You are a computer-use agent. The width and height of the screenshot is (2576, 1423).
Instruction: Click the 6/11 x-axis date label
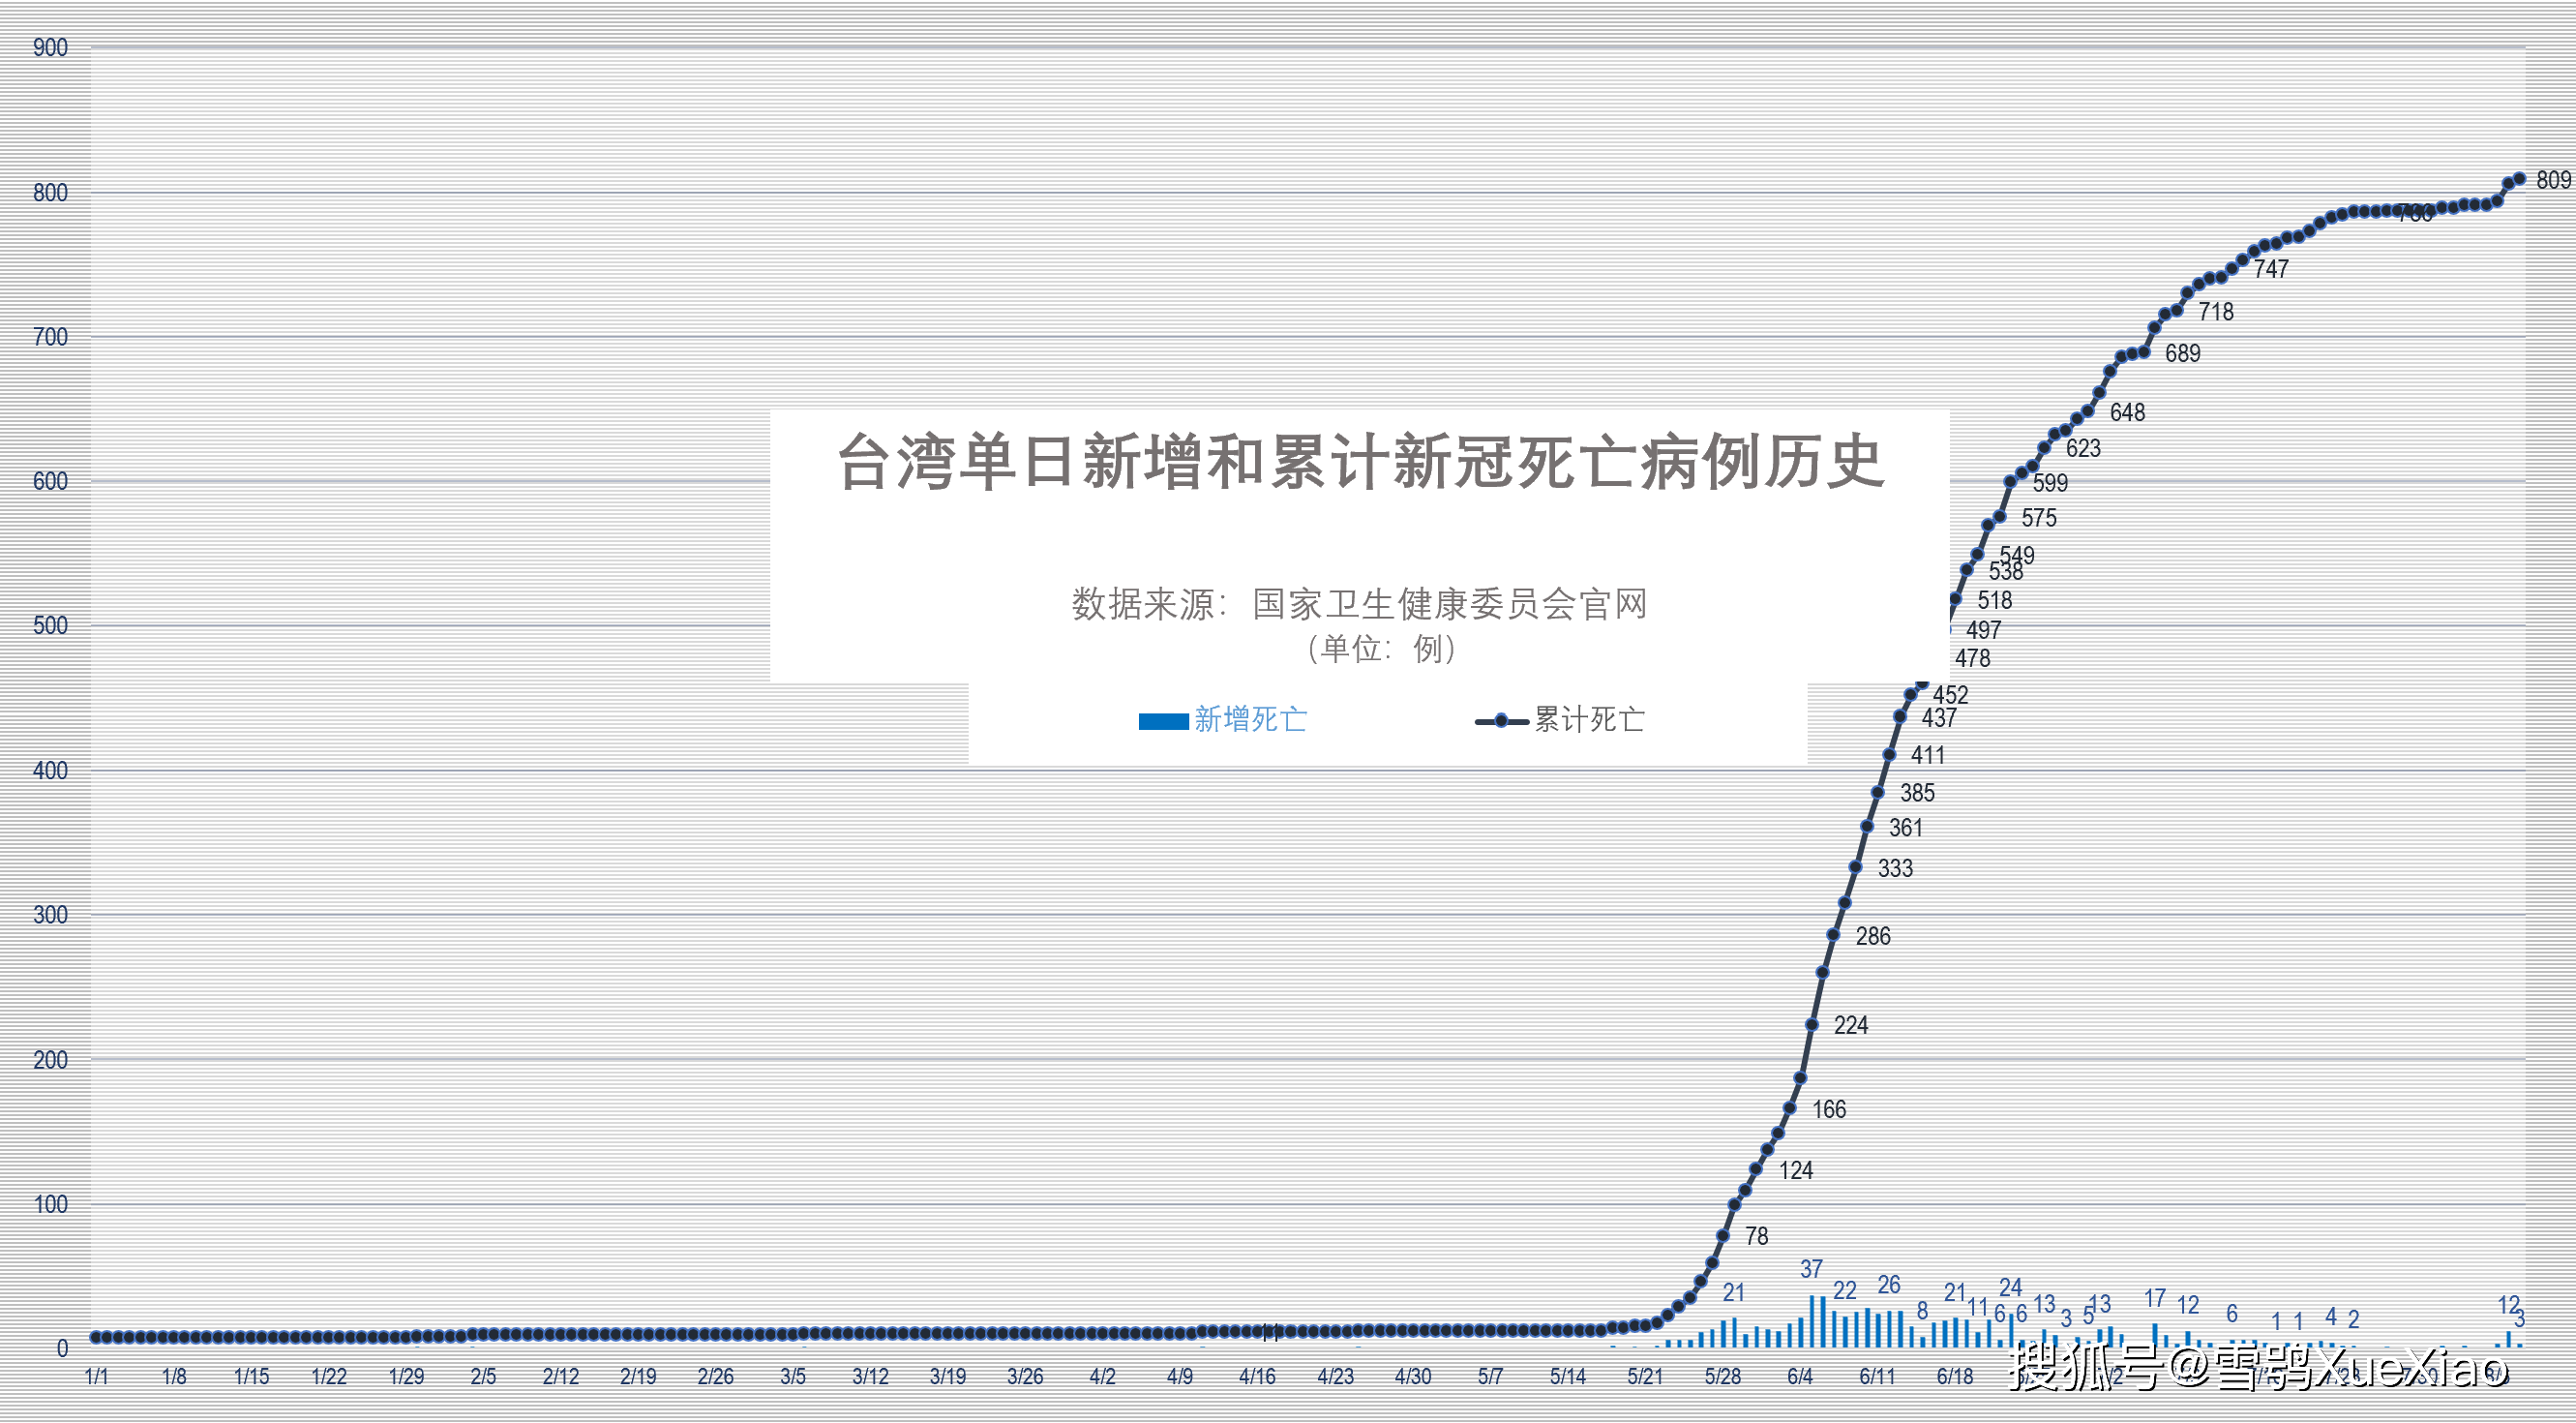coord(1877,1377)
